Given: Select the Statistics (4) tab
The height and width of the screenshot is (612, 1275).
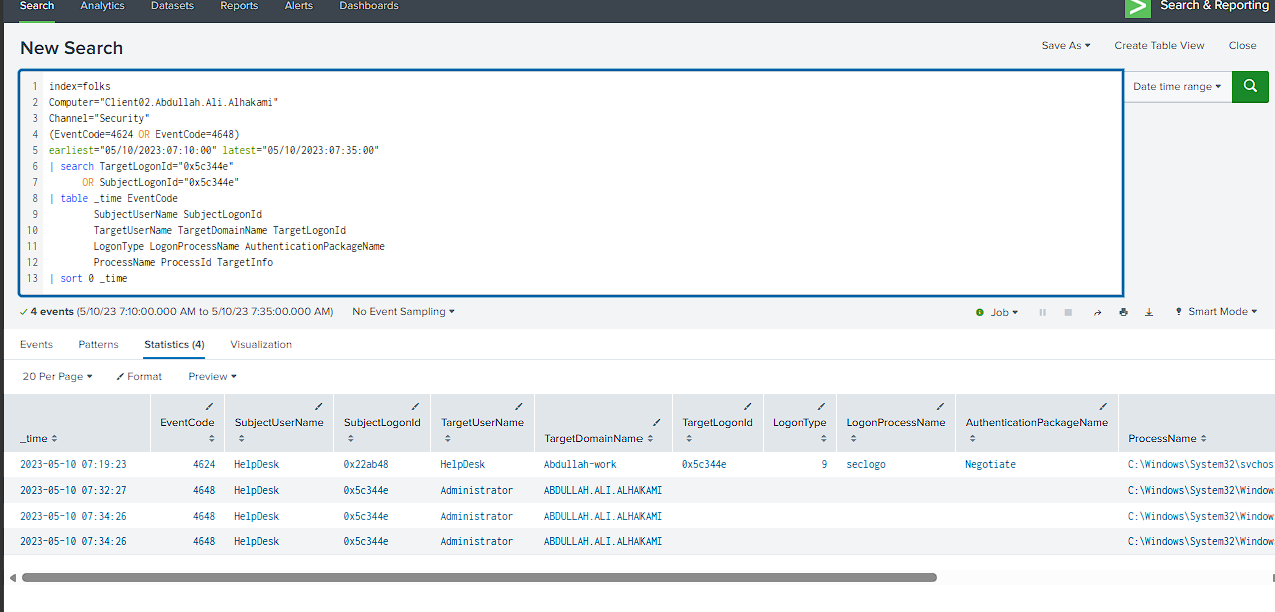Looking at the screenshot, I should pos(174,345).
